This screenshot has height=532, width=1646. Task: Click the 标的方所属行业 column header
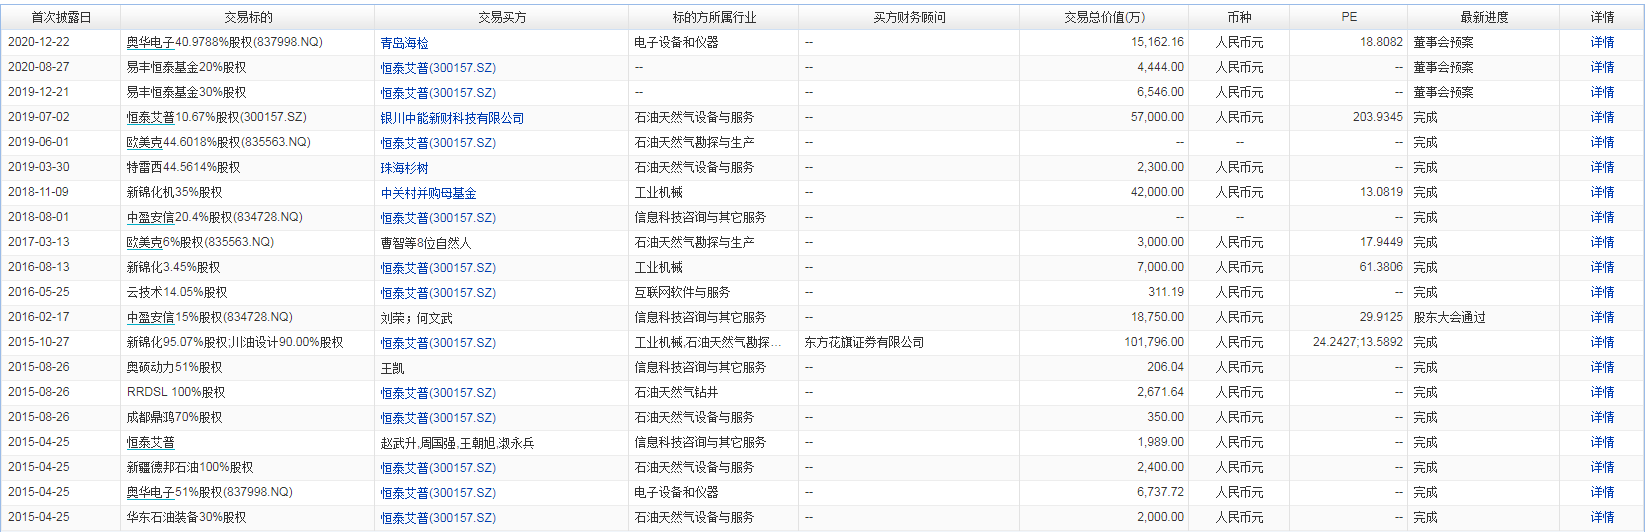pyautogui.click(x=714, y=17)
